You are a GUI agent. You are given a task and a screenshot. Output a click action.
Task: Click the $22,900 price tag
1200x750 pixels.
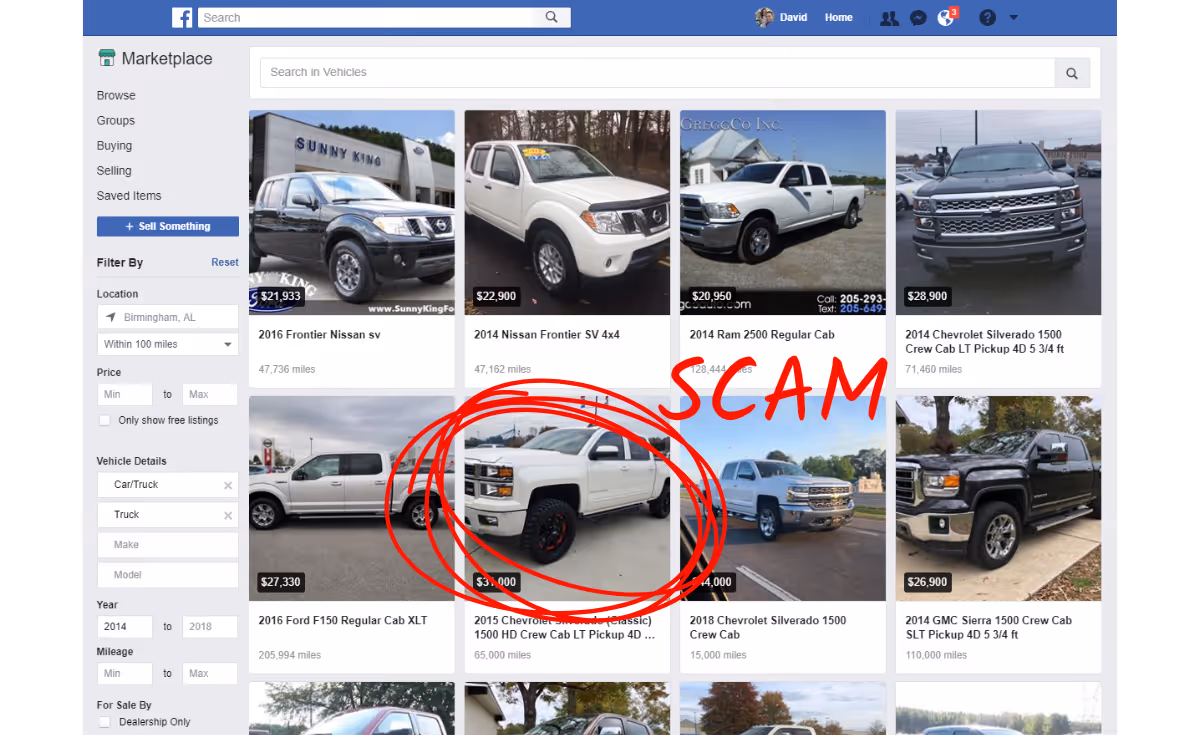coord(496,297)
